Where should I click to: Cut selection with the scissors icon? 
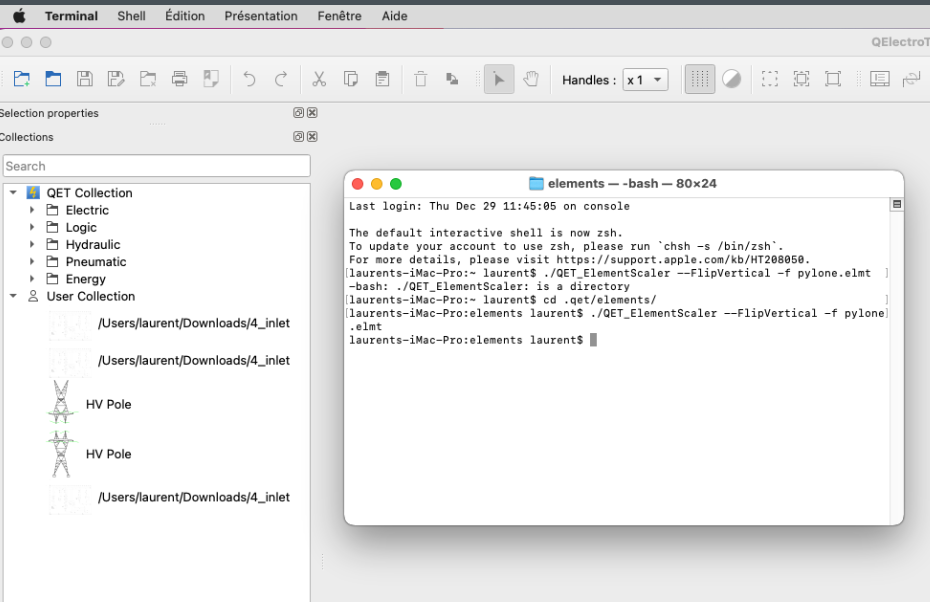pyautogui.click(x=319, y=79)
